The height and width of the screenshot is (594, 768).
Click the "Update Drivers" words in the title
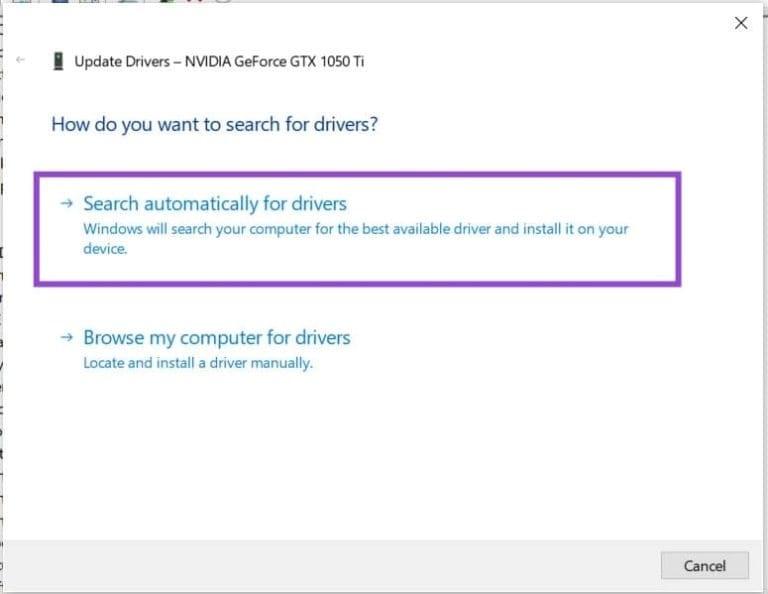coord(120,62)
